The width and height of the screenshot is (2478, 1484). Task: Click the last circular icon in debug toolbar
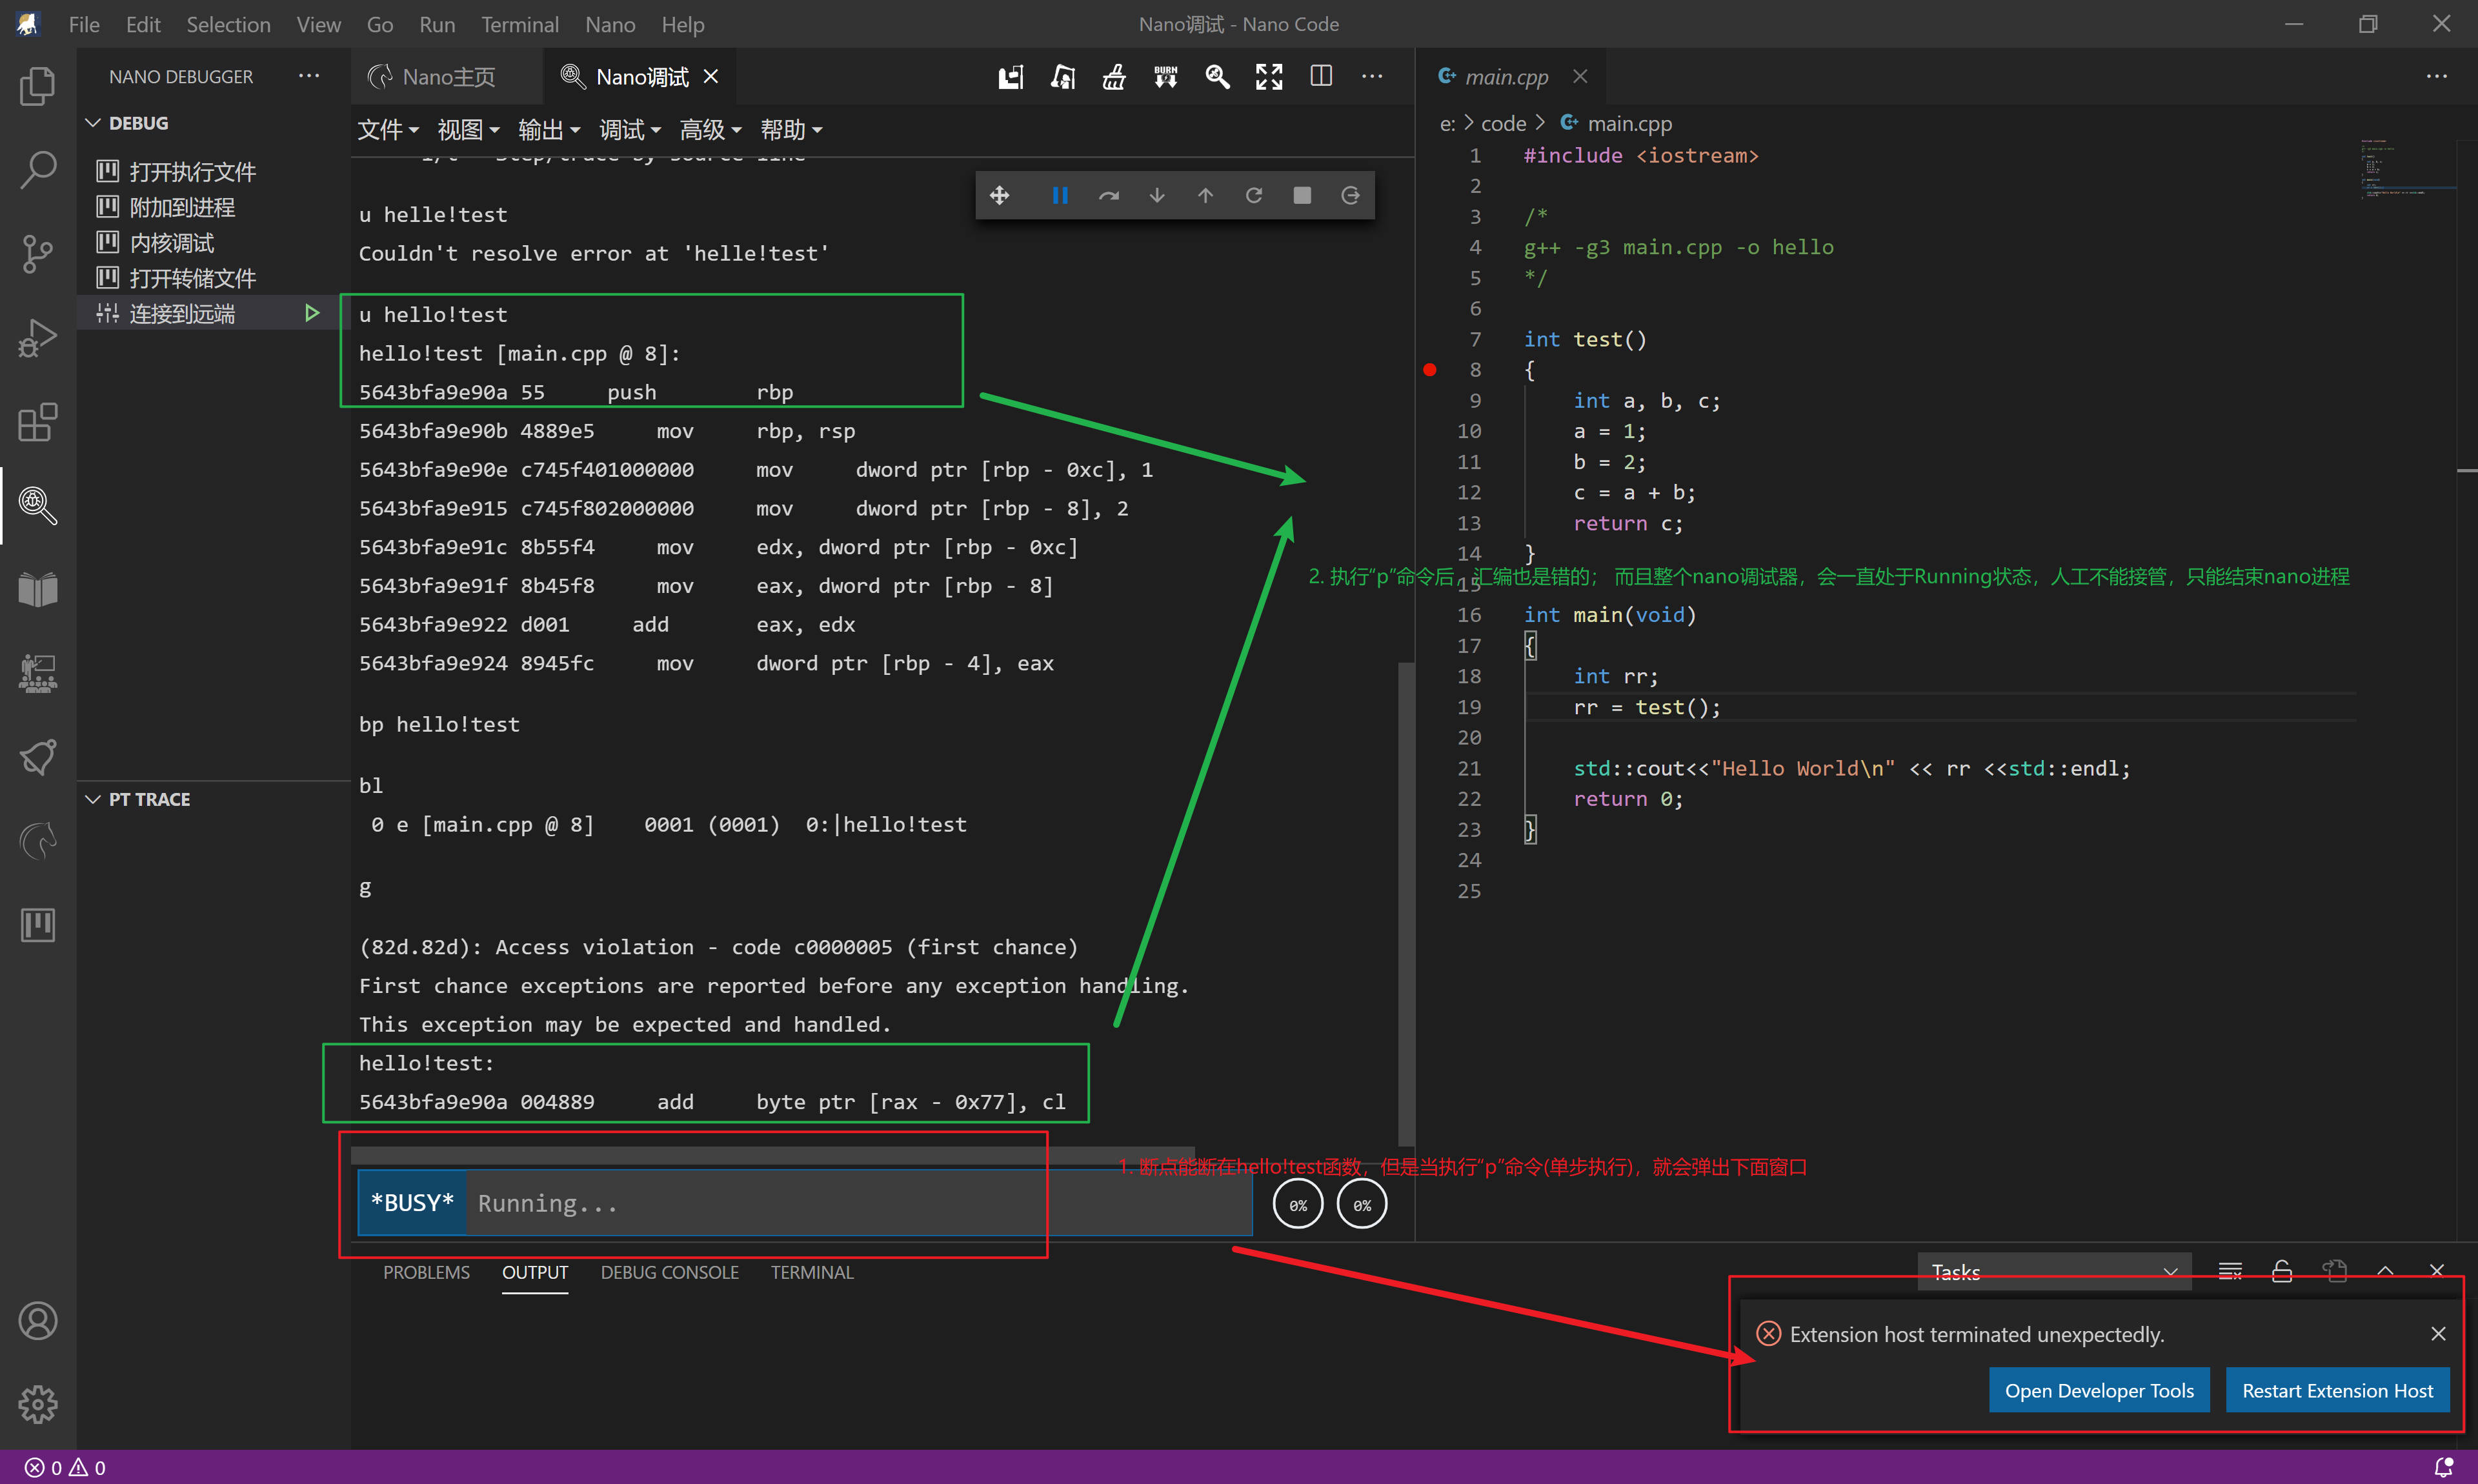[x=1350, y=196]
